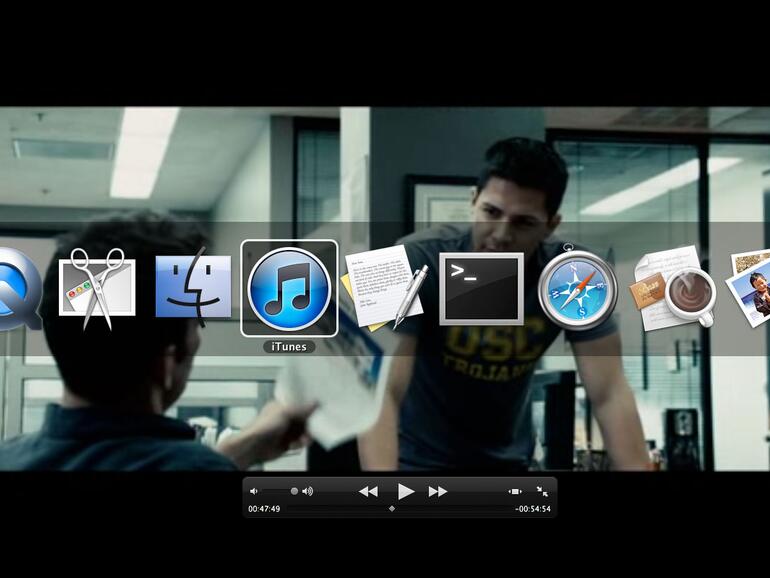Select the Finder icon in the switcher
This screenshot has height=578, width=770.
point(193,287)
